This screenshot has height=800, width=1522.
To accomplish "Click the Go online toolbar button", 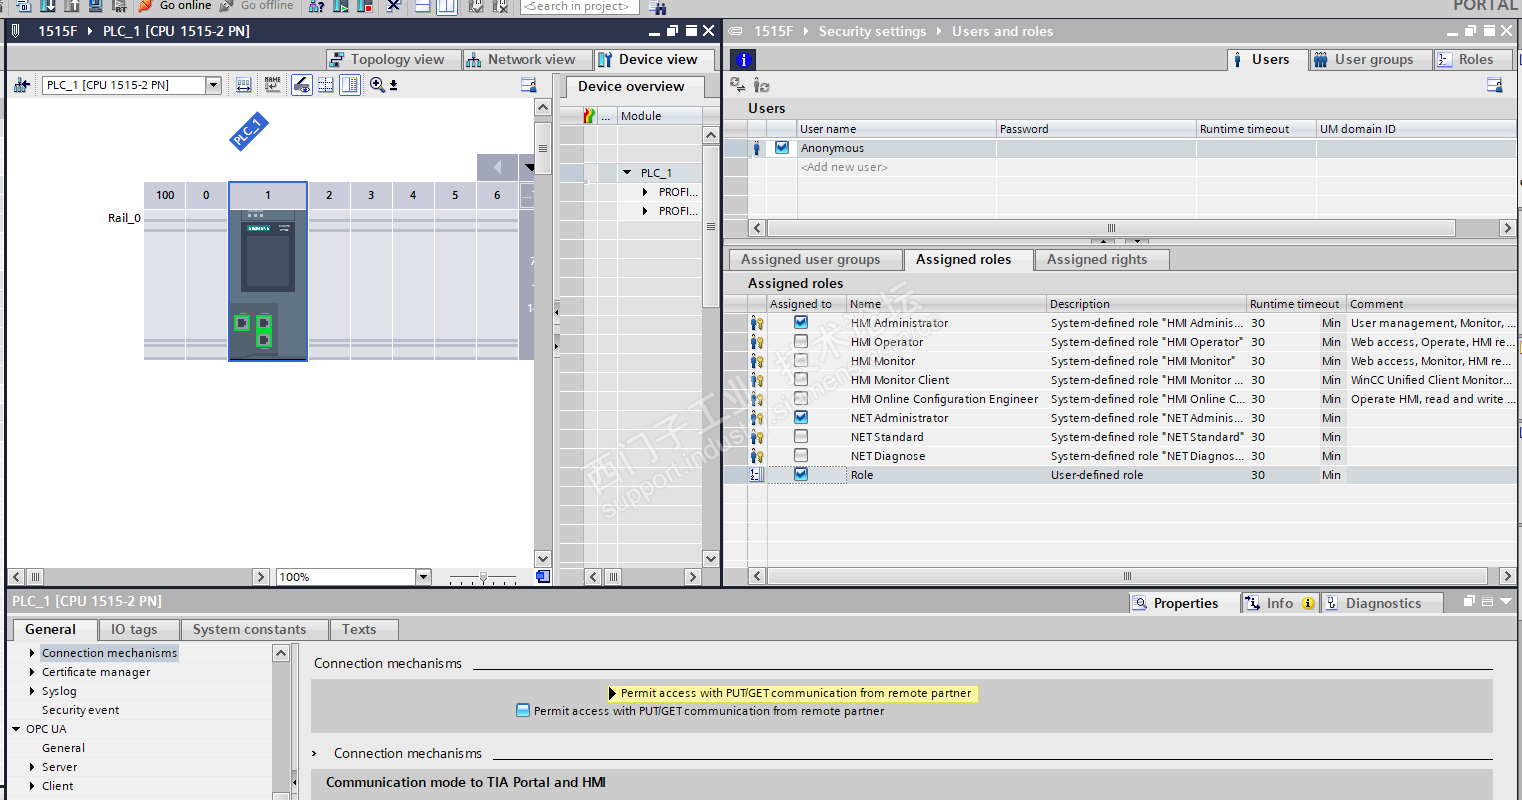I will click(175, 6).
